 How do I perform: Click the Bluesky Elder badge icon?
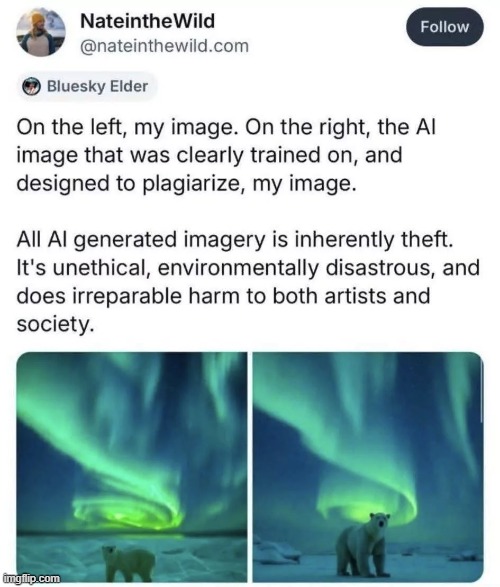pos(31,86)
